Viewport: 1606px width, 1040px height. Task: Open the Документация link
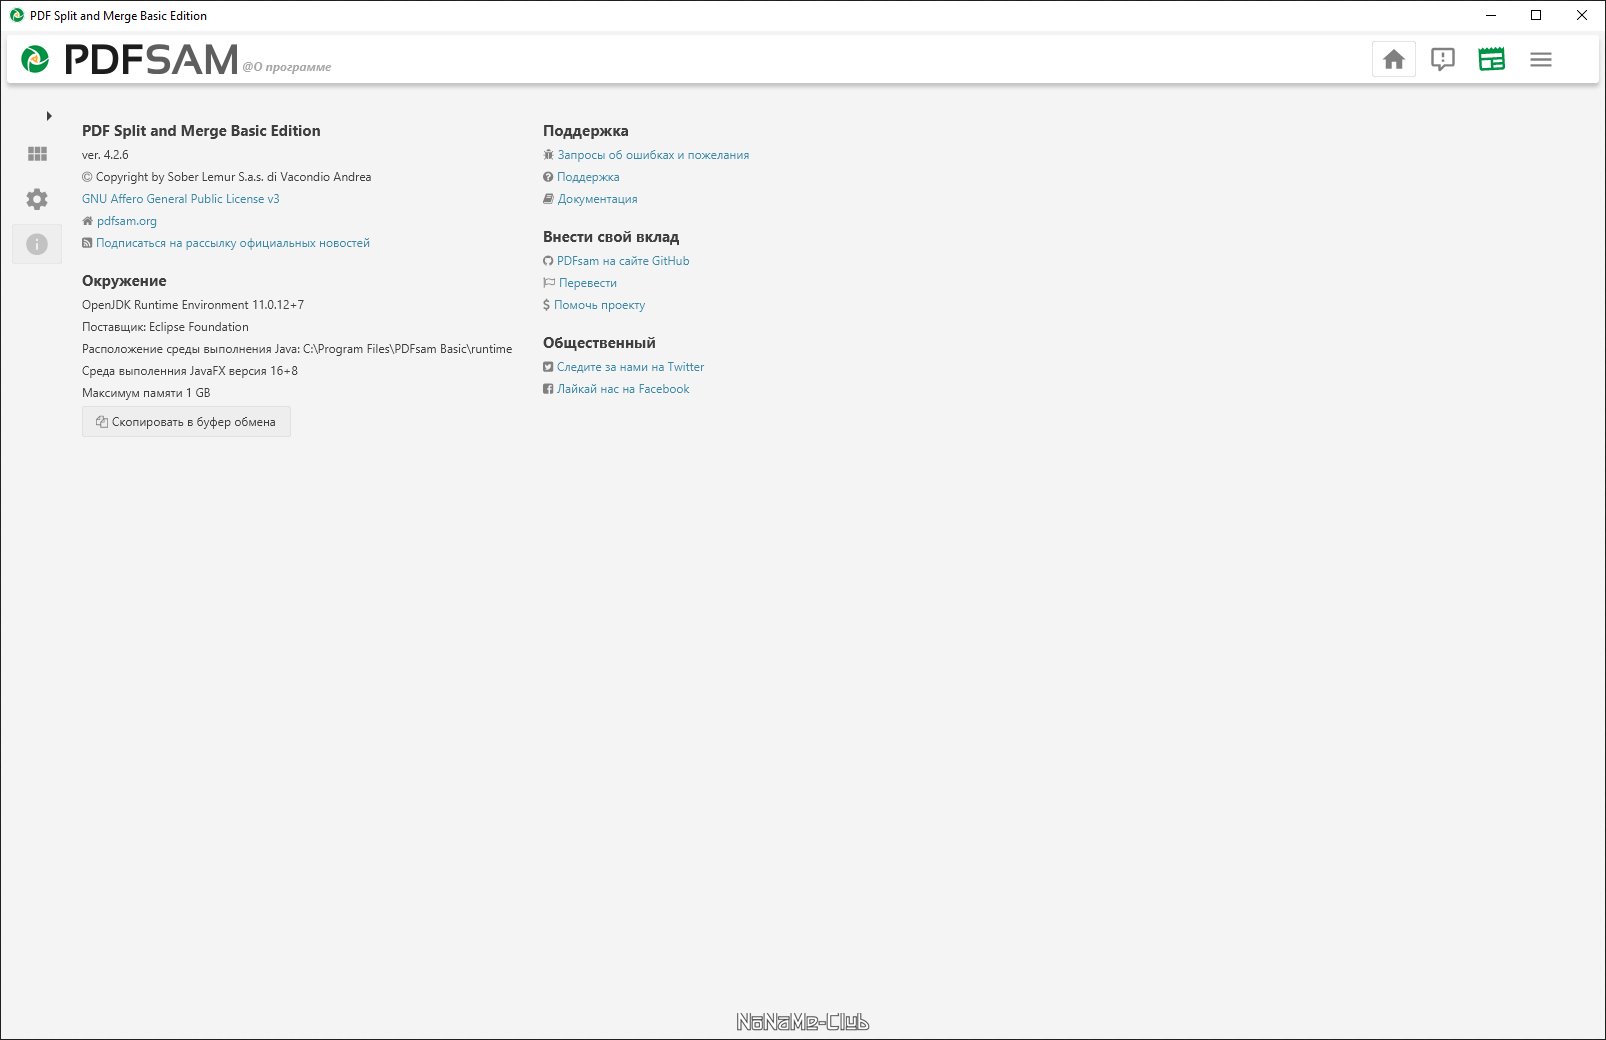coord(598,199)
